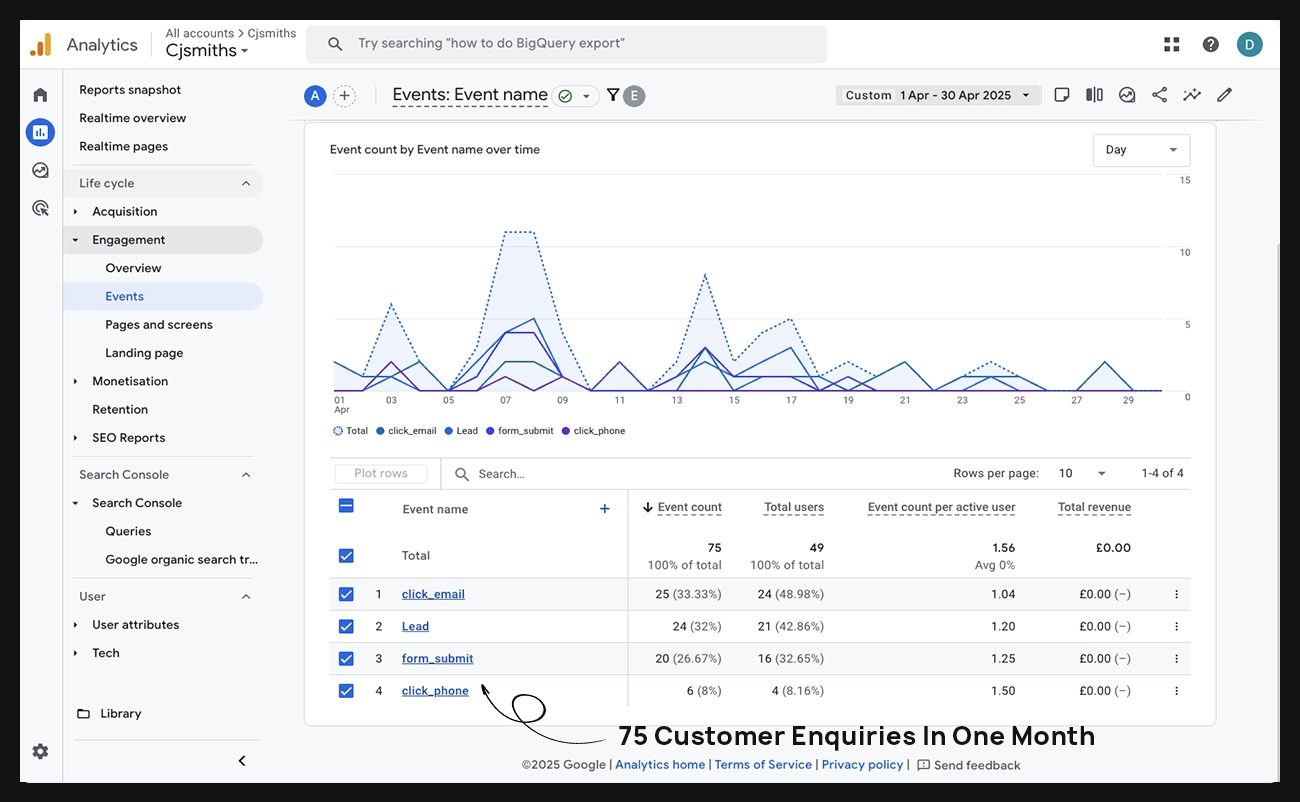Screen dimensions: 1300x802
Task: Uncheck the form_submit row checkbox
Action: [346, 658]
